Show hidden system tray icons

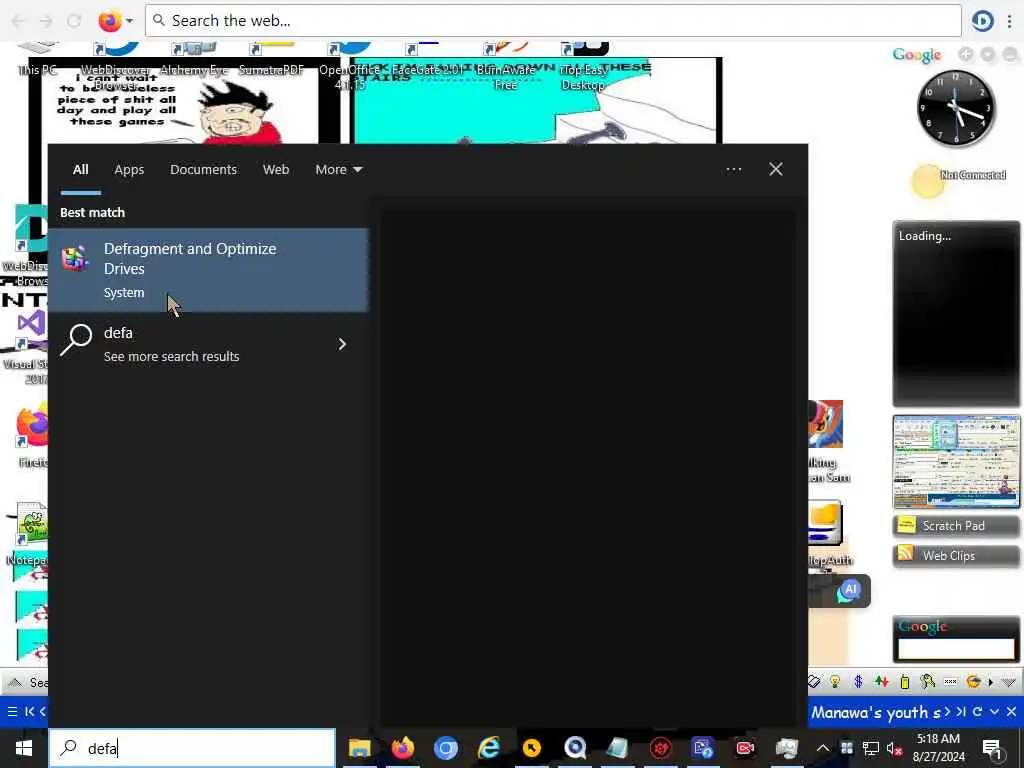(x=823, y=748)
